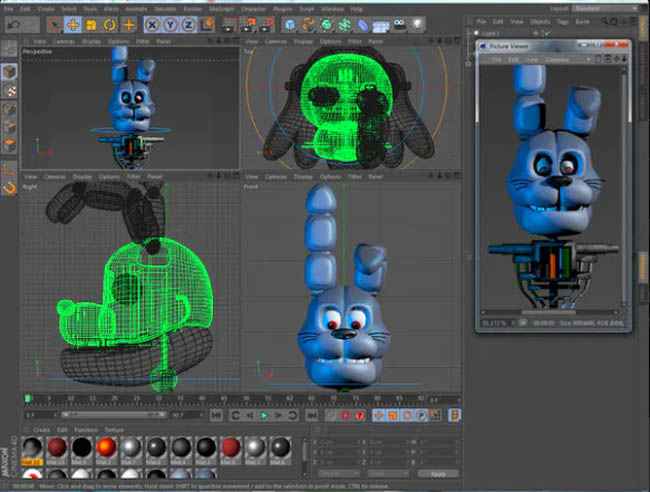Image resolution: width=650 pixels, height=492 pixels.
Task: Click the green playhead marker on timeline
Action: [28, 399]
